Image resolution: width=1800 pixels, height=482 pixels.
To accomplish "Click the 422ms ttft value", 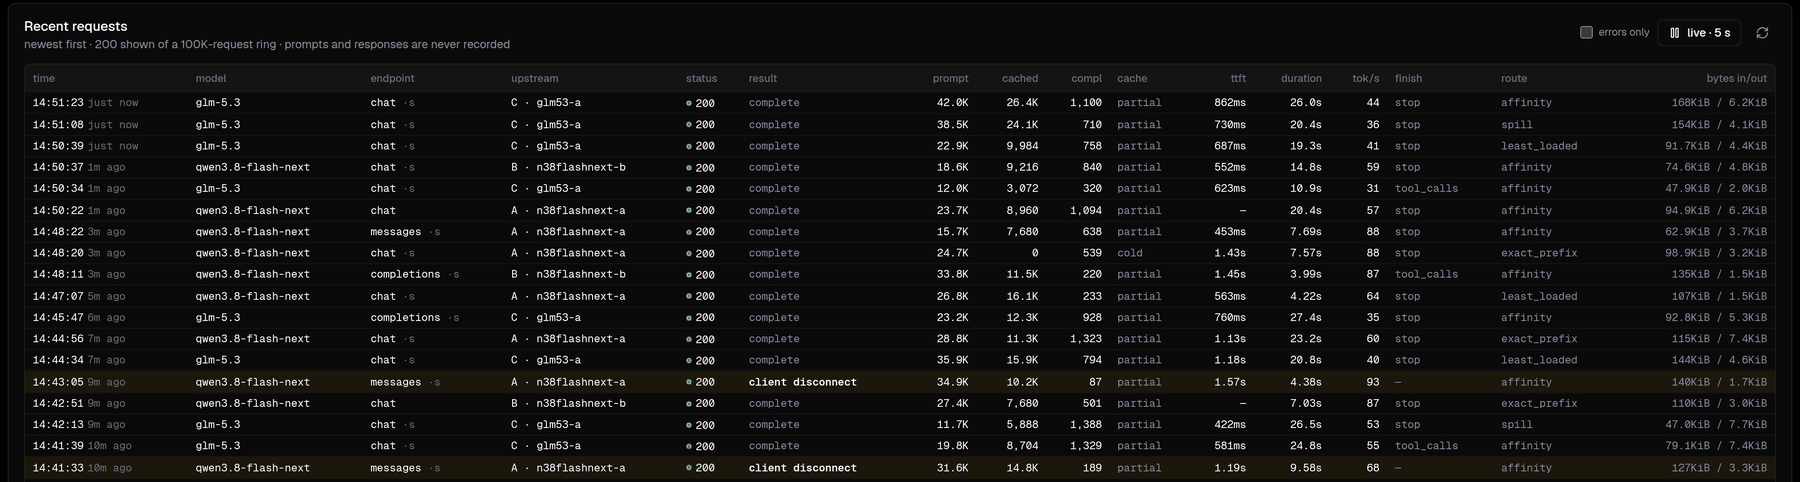I will coord(1230,425).
